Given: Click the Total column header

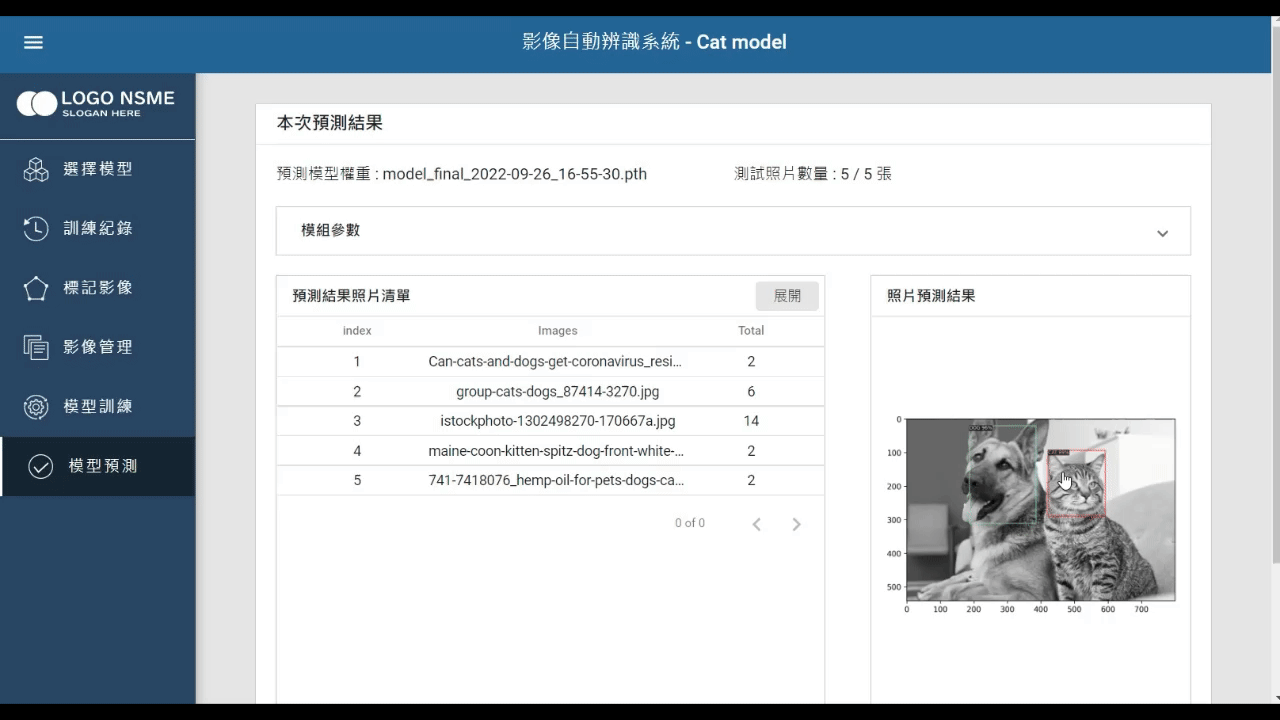Looking at the screenshot, I should pos(751,330).
